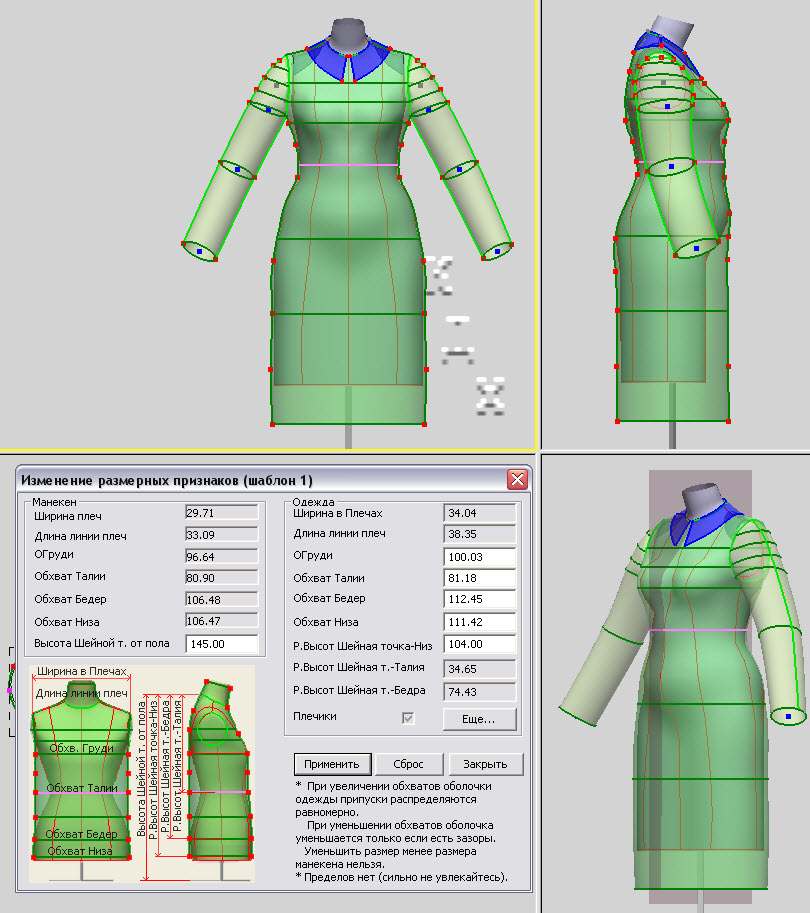Select Р.Высот Шейная т.-Талия field 34.65
The image size is (810, 913).
tap(479, 669)
